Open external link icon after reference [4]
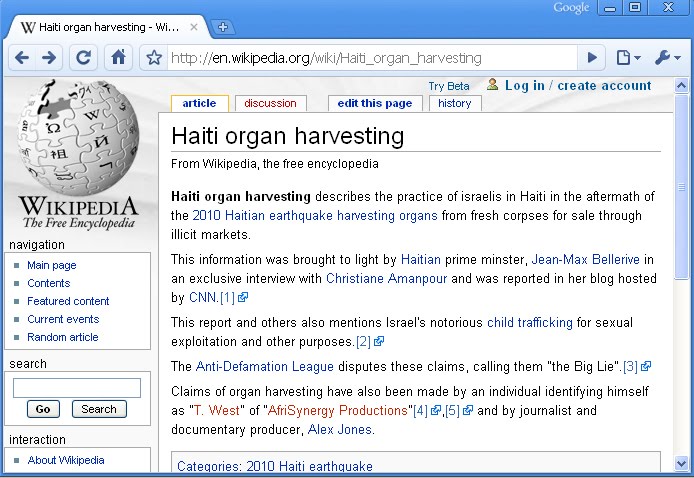The height and width of the screenshot is (478, 694). coord(436,411)
